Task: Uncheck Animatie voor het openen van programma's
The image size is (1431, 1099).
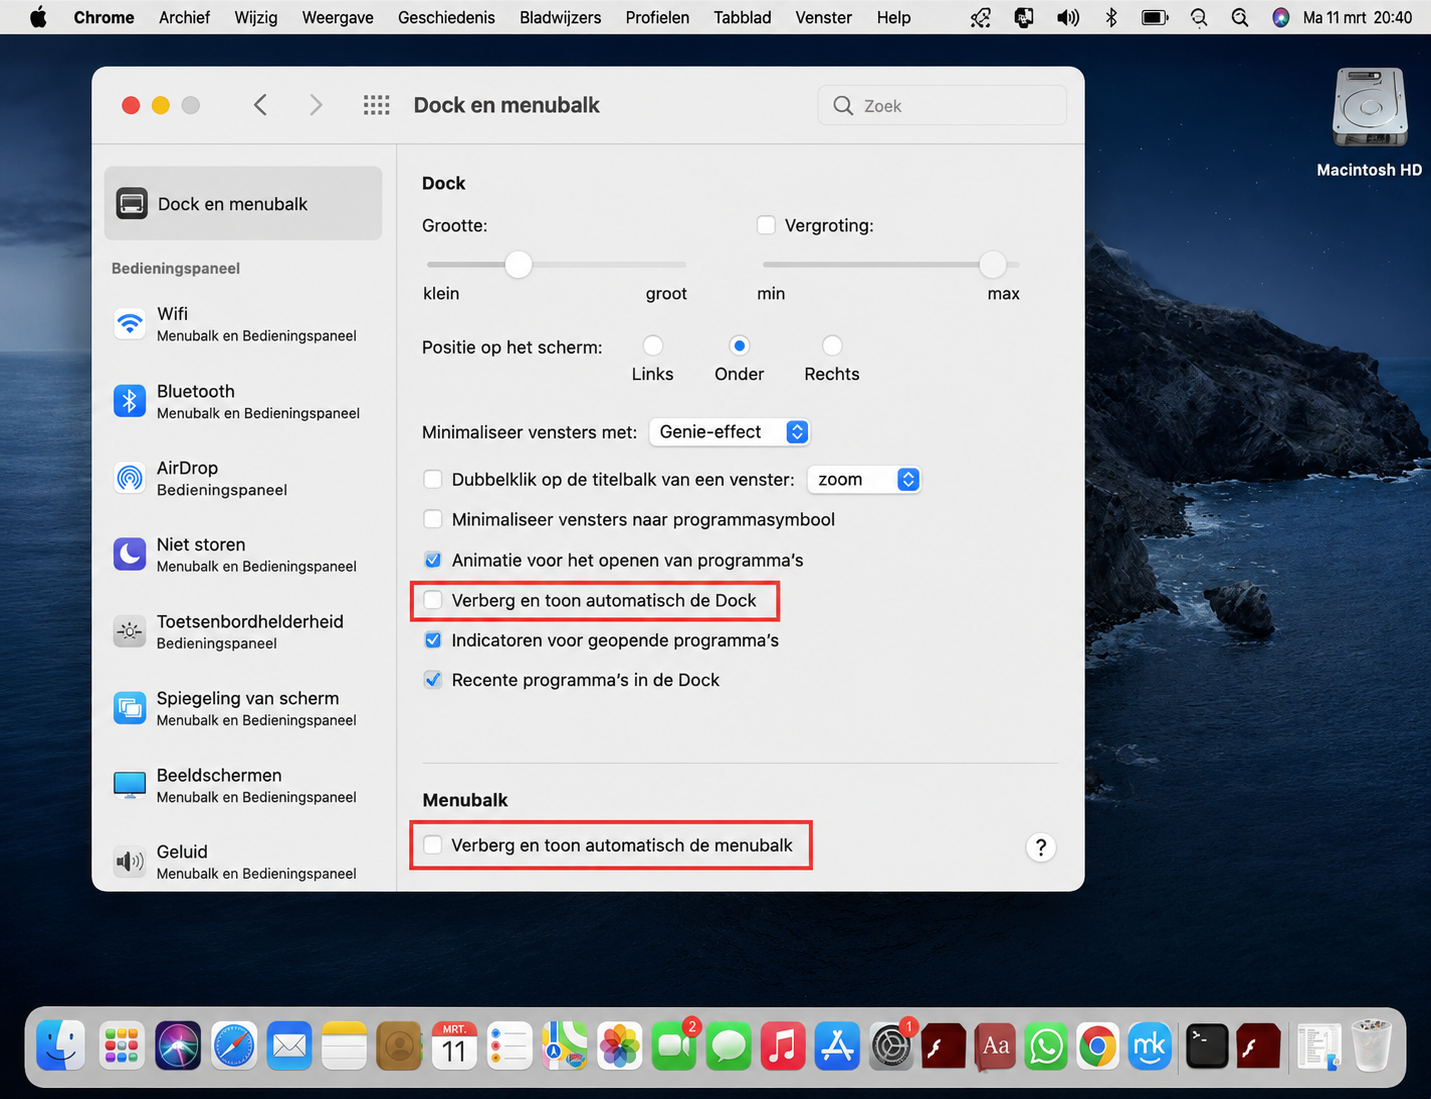Action: click(x=433, y=560)
